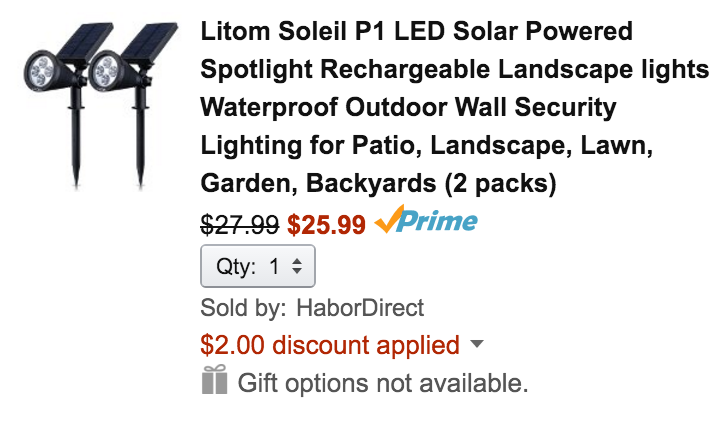This screenshot has width=728, height=424.
Task: Click the Prime logo badge
Action: pyautogui.click(x=438, y=223)
